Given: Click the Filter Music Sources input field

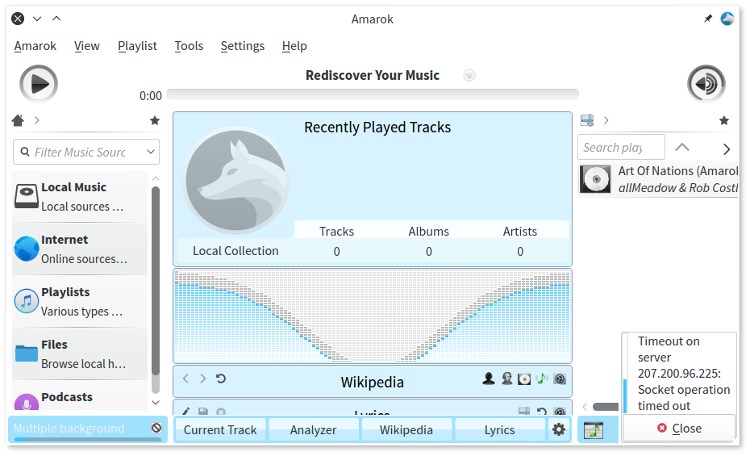Looking at the screenshot, I should click(87, 152).
